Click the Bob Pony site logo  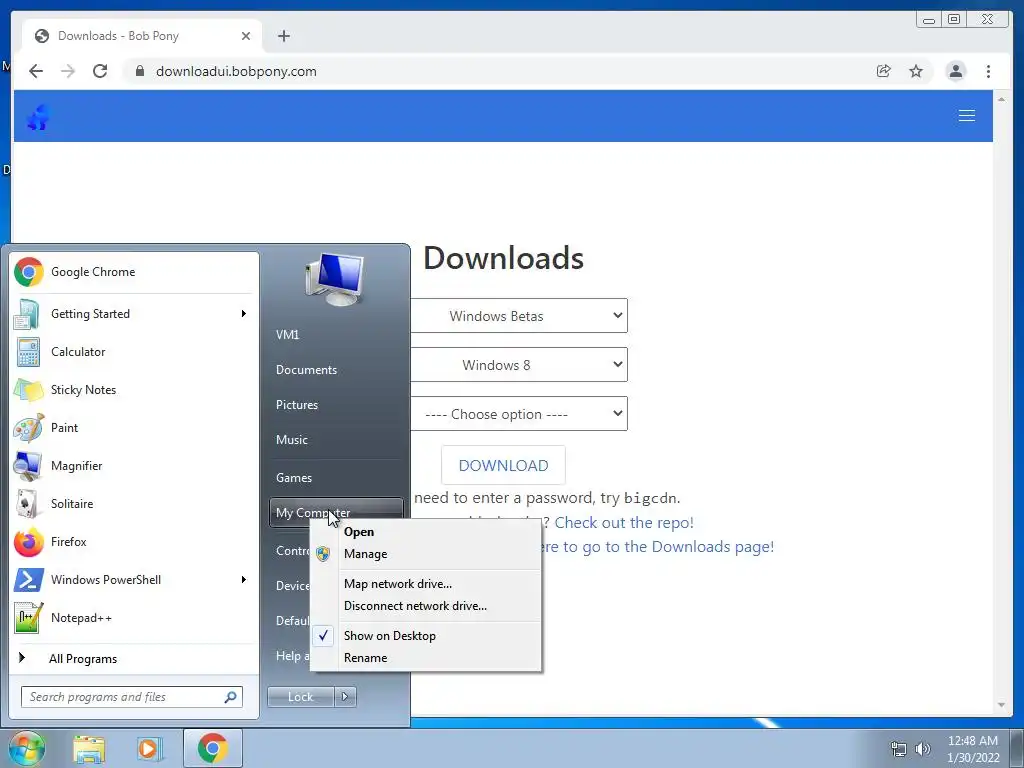[38, 117]
